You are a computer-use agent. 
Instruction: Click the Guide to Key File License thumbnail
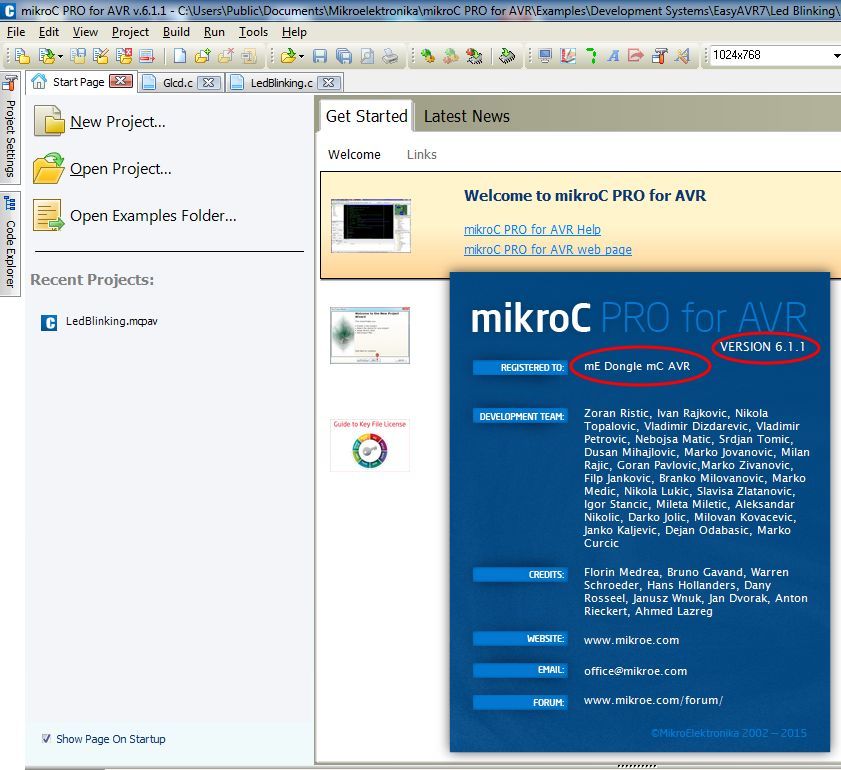(370, 445)
